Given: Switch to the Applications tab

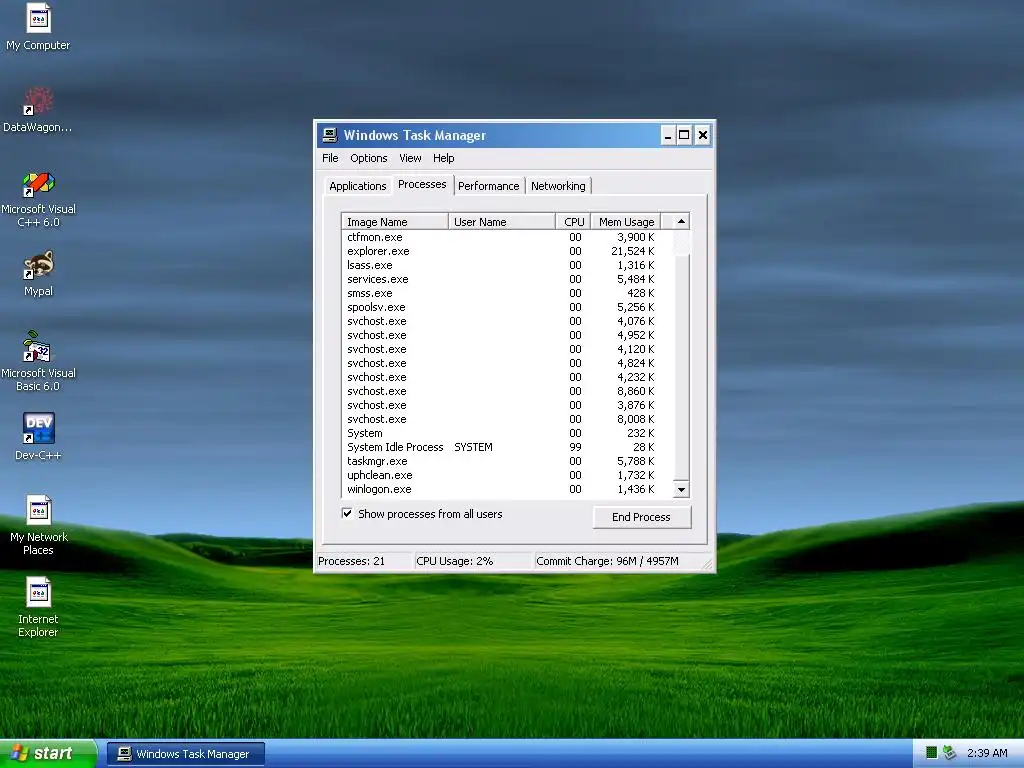Looking at the screenshot, I should tap(358, 186).
